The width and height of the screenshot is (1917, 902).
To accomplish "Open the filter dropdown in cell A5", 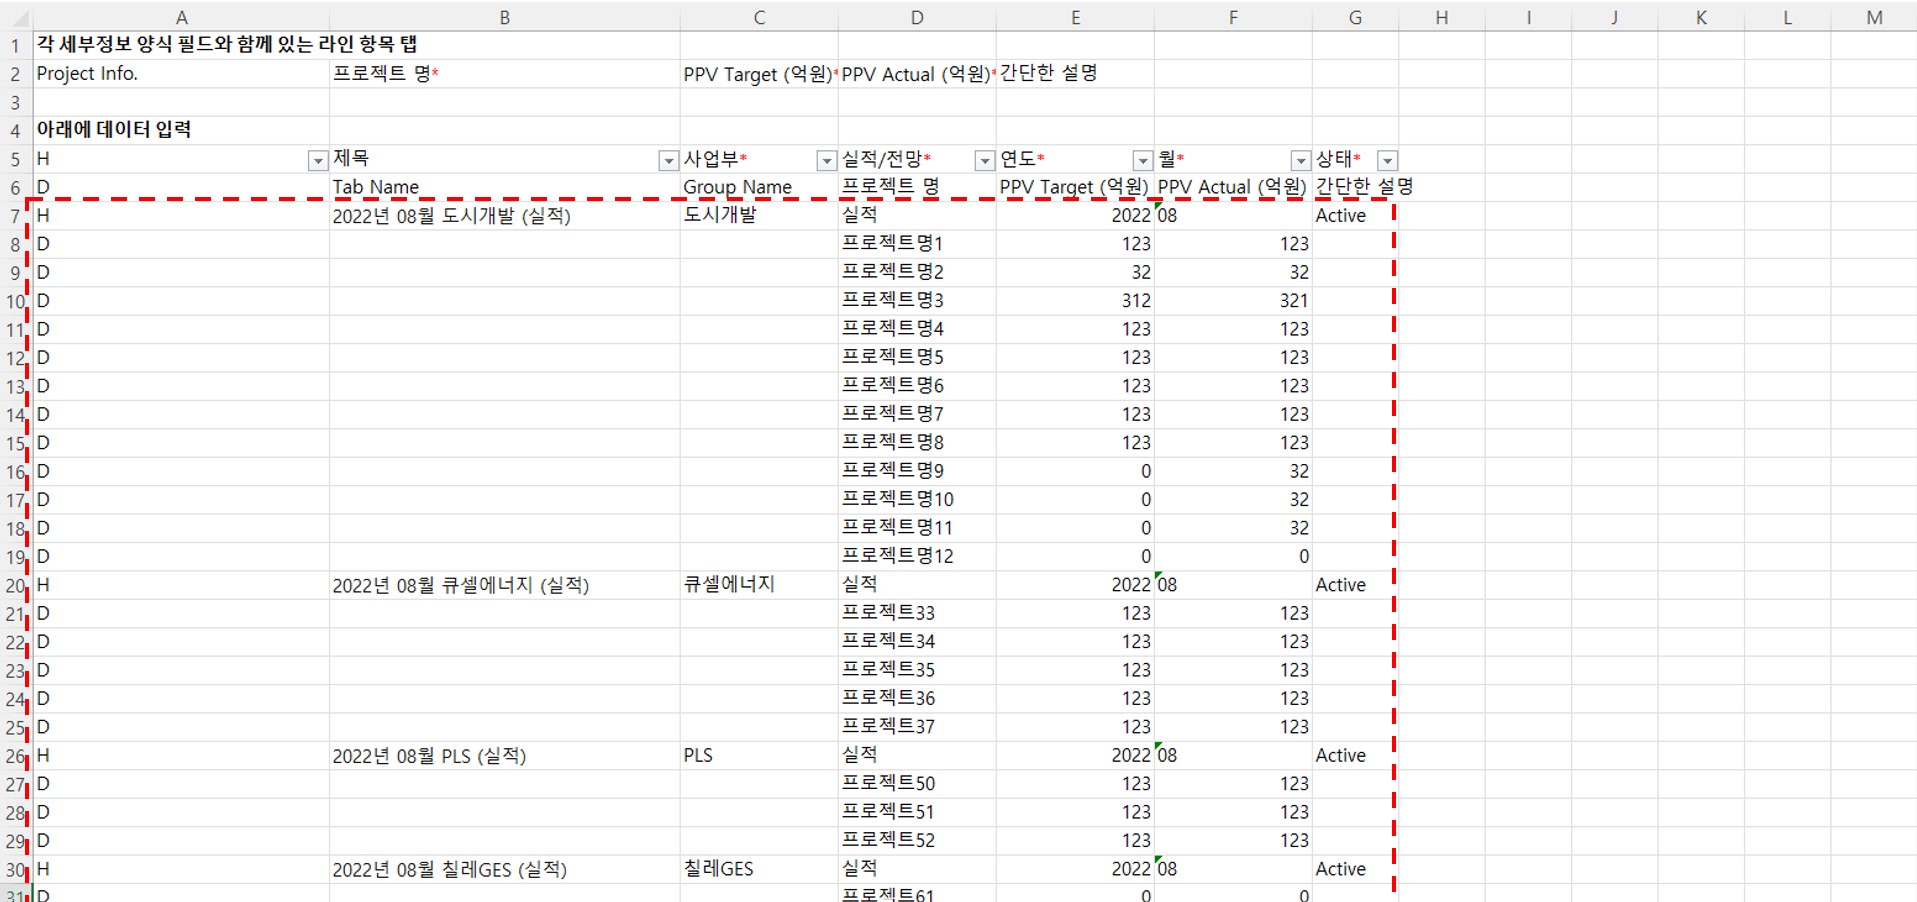I will tap(317, 161).
